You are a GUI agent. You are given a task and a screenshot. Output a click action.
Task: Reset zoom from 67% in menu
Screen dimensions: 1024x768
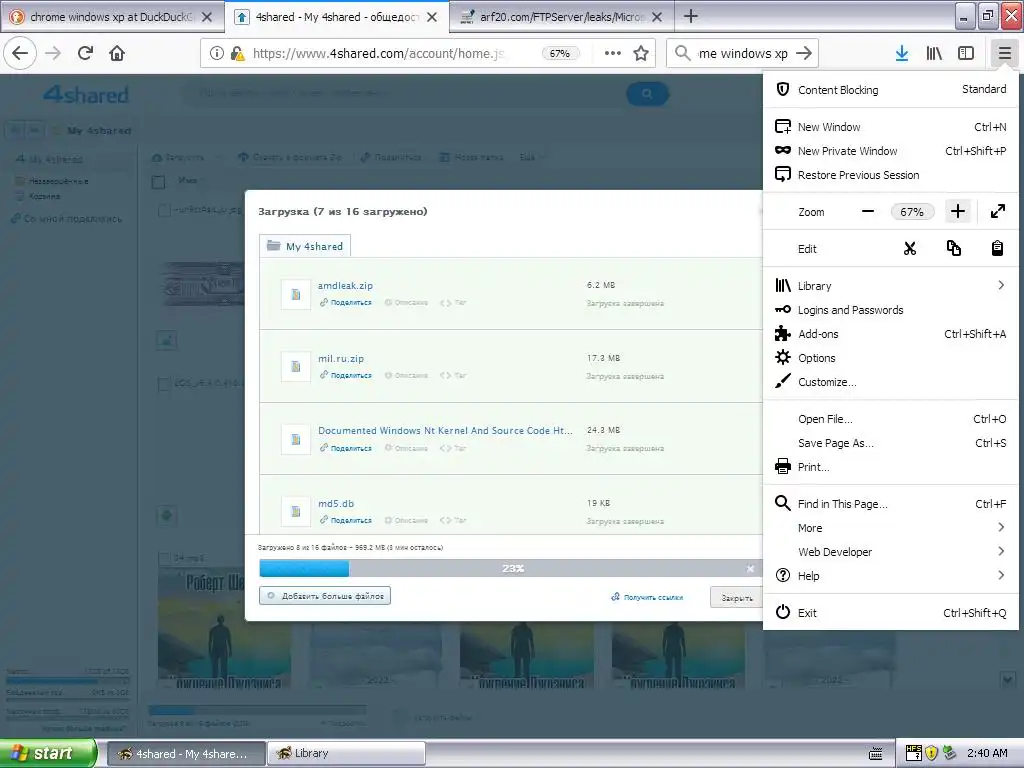tap(912, 212)
